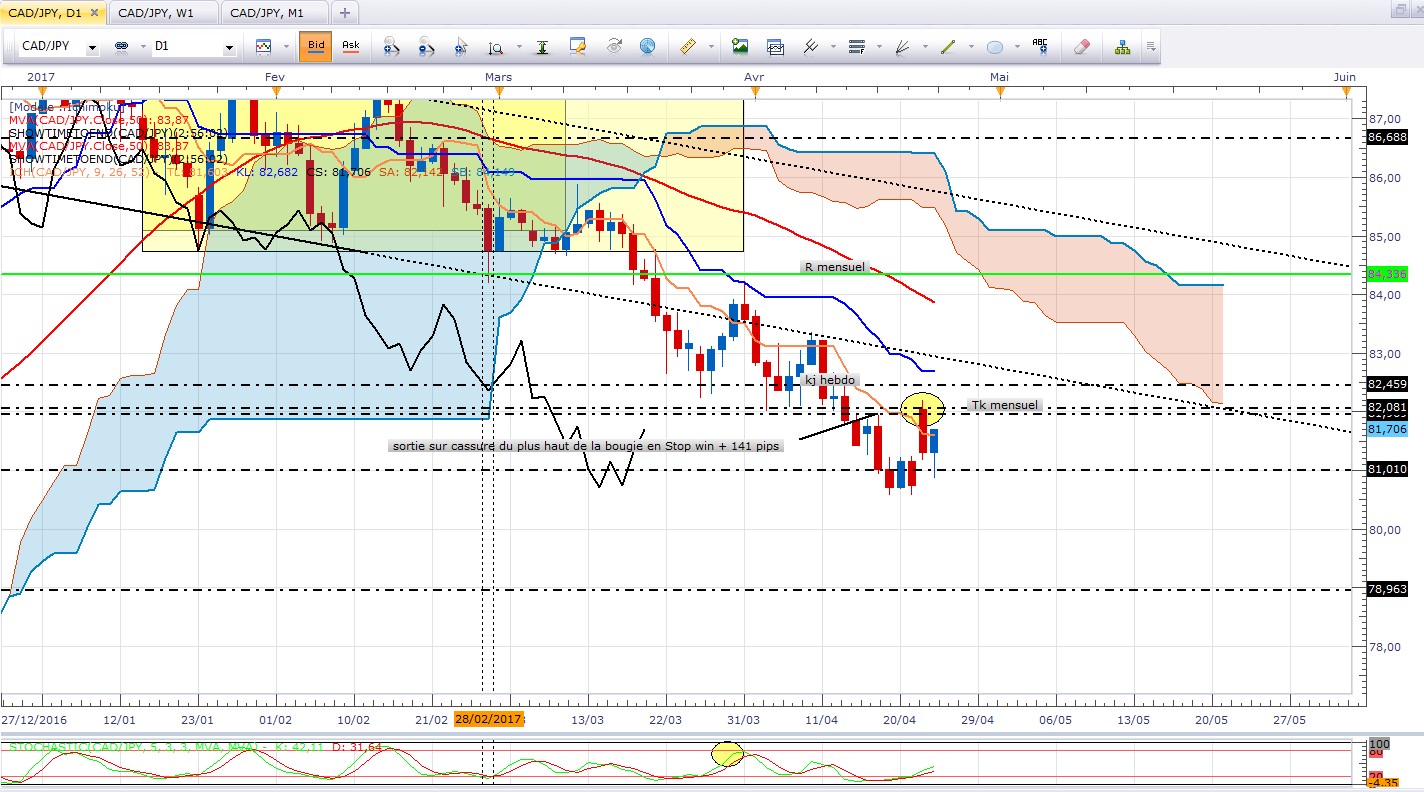Close the CAD/JPY, D1 tab
The width and height of the screenshot is (1424, 792).
[94, 13]
